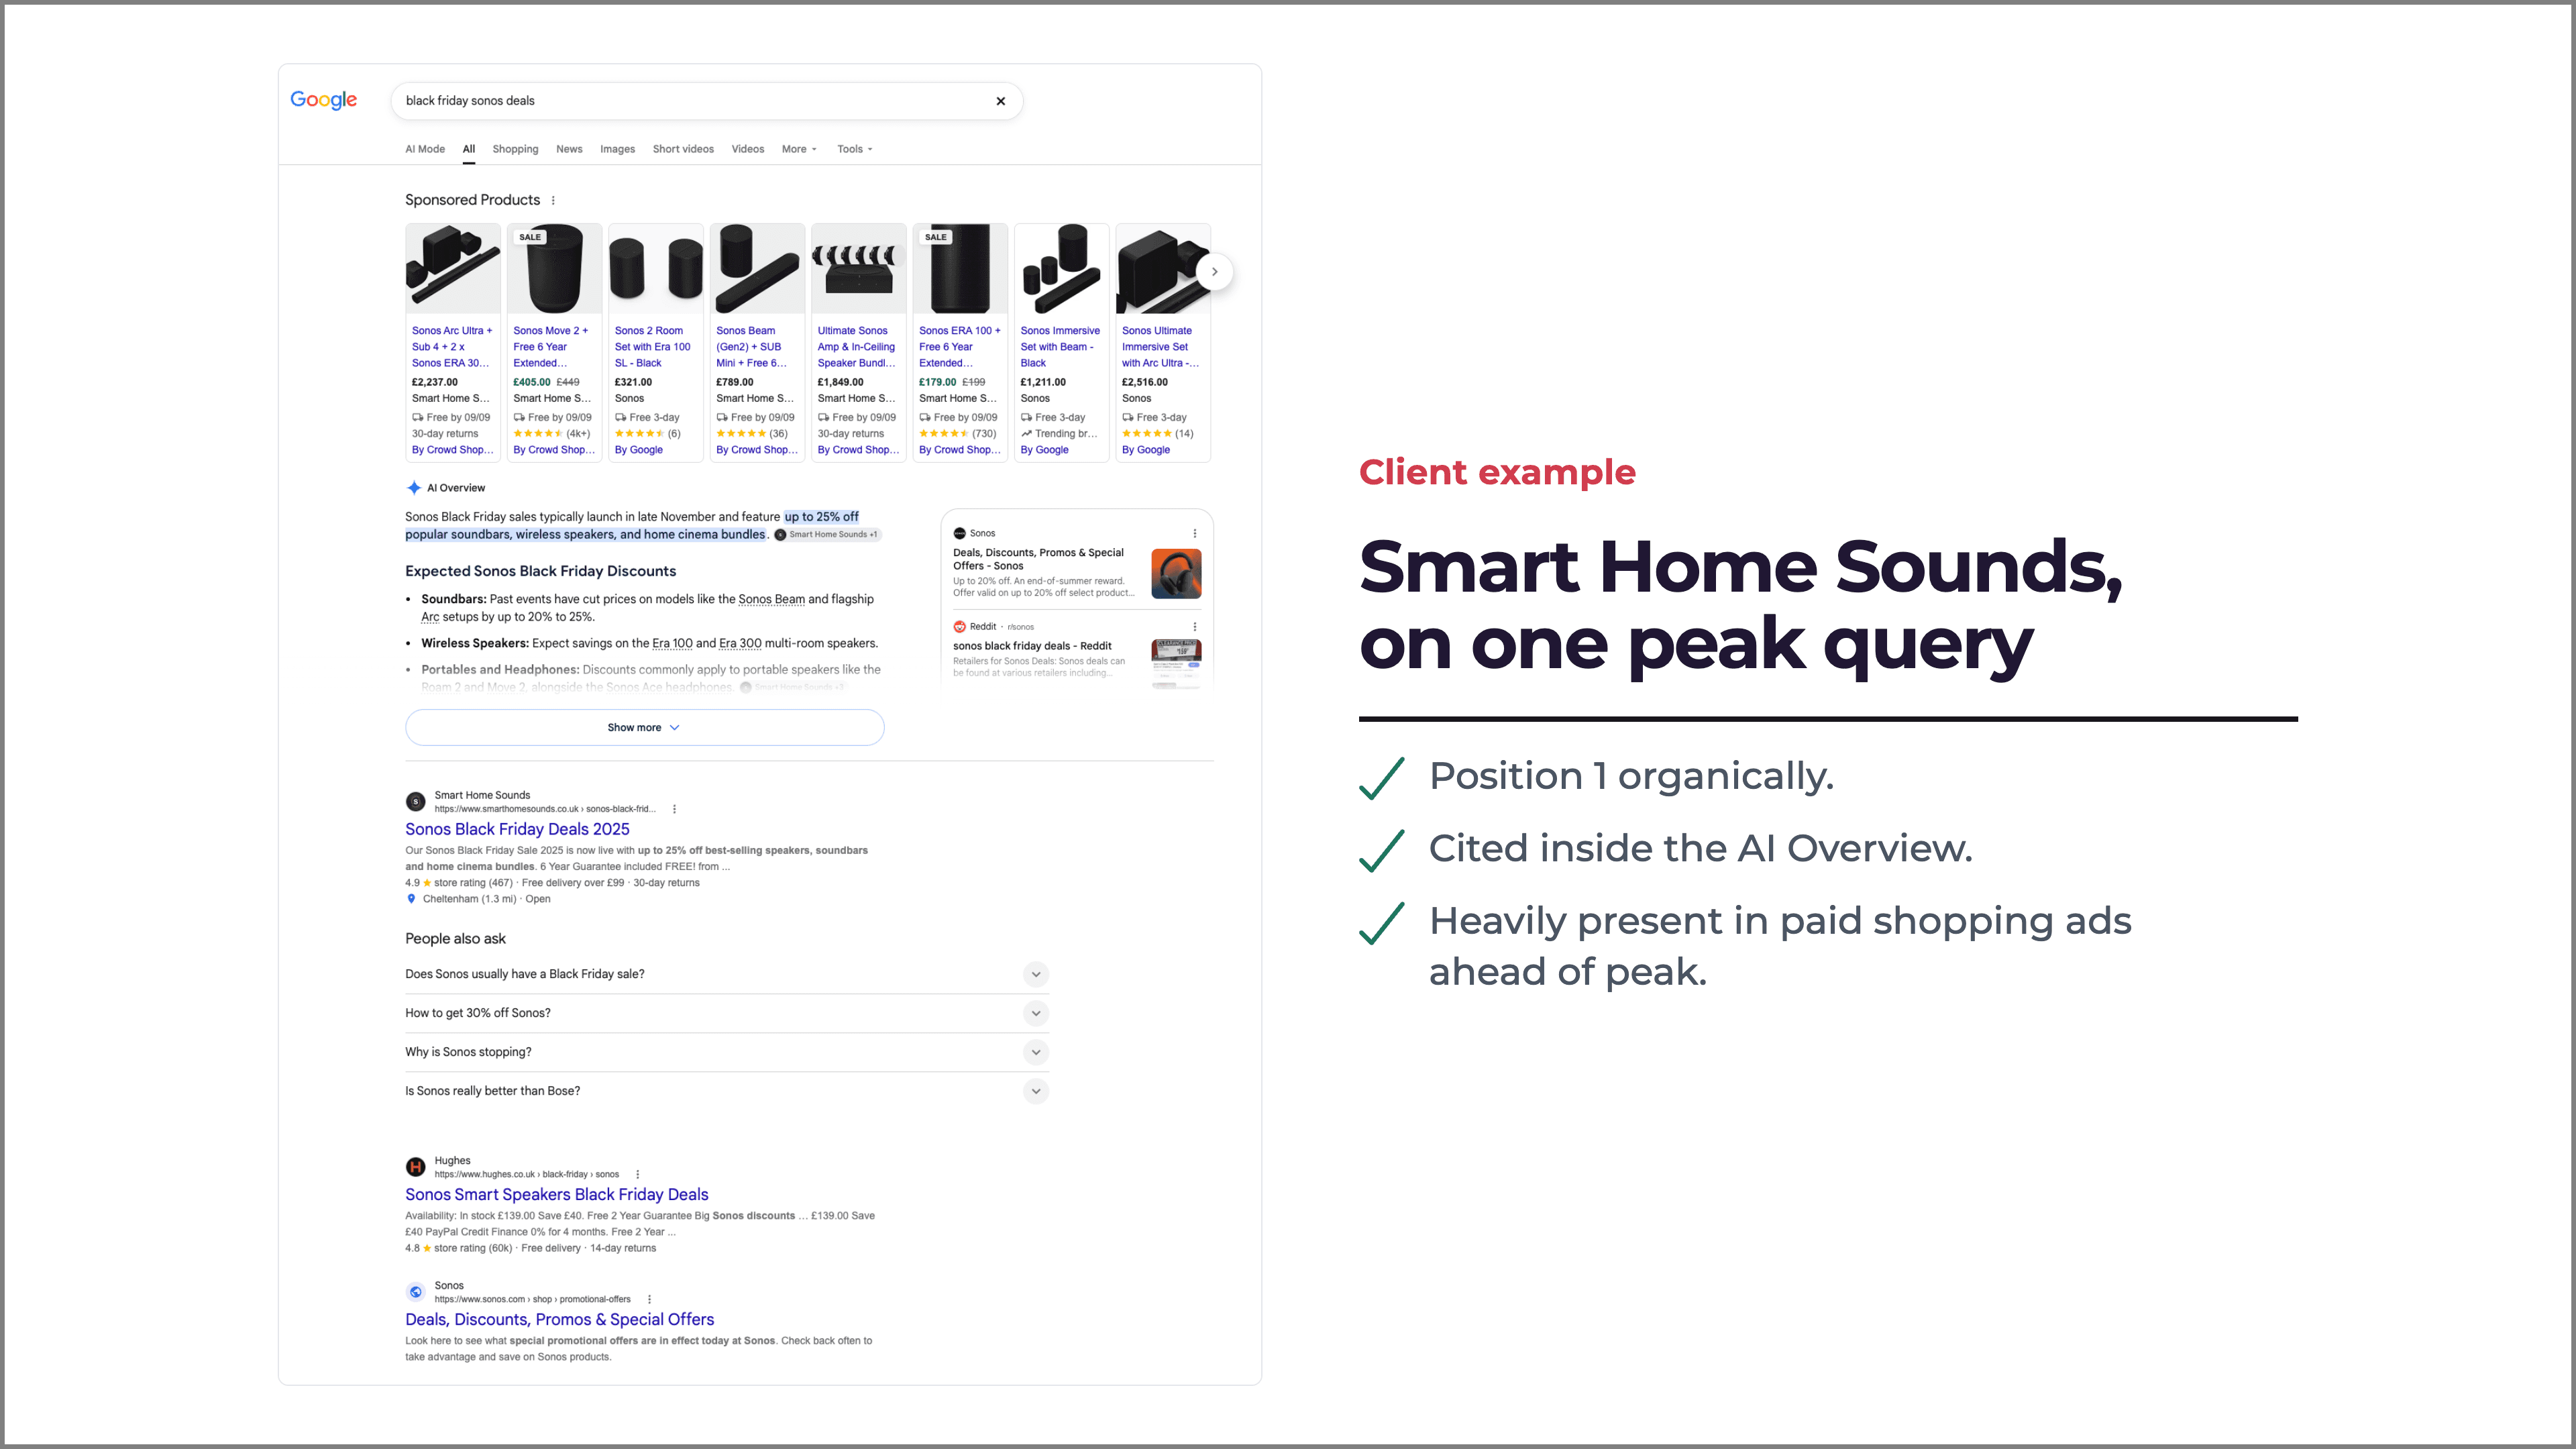The height and width of the screenshot is (1449, 2576).
Task: Switch to the Short videos tab
Action: pyautogui.click(x=683, y=149)
